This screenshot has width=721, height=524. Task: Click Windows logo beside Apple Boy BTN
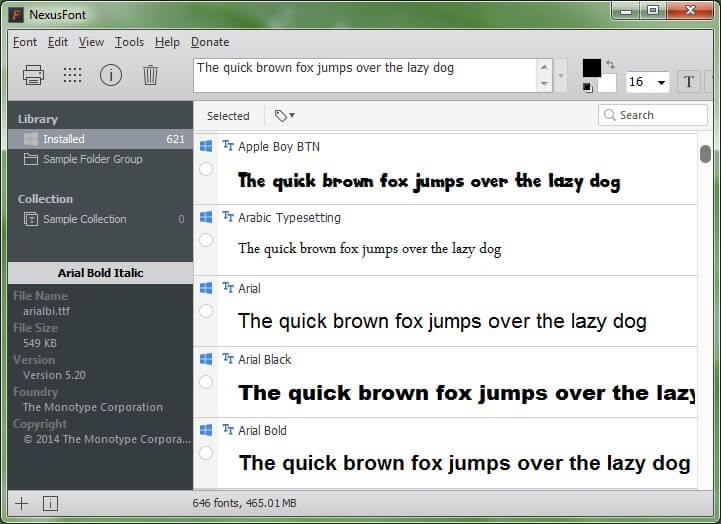(206, 146)
